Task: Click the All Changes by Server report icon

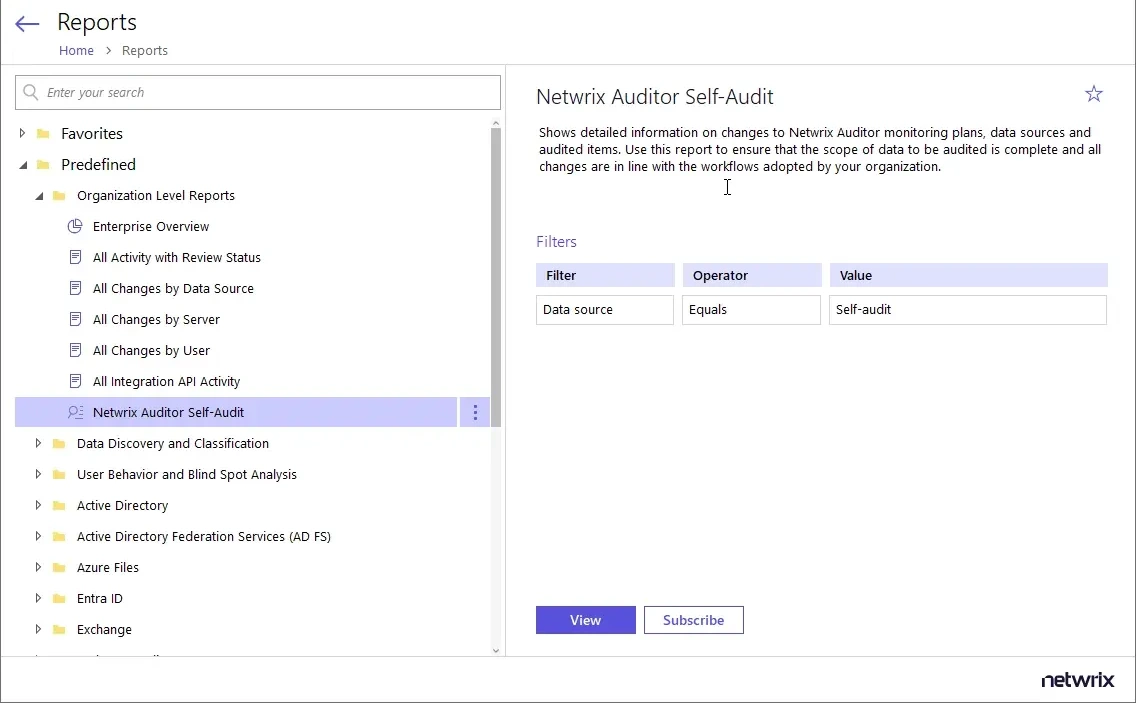Action: pyautogui.click(x=75, y=319)
